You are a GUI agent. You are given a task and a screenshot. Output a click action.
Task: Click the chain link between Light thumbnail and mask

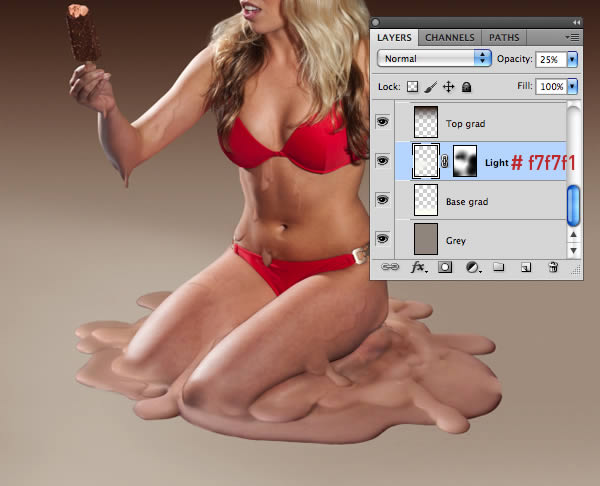pos(445,161)
